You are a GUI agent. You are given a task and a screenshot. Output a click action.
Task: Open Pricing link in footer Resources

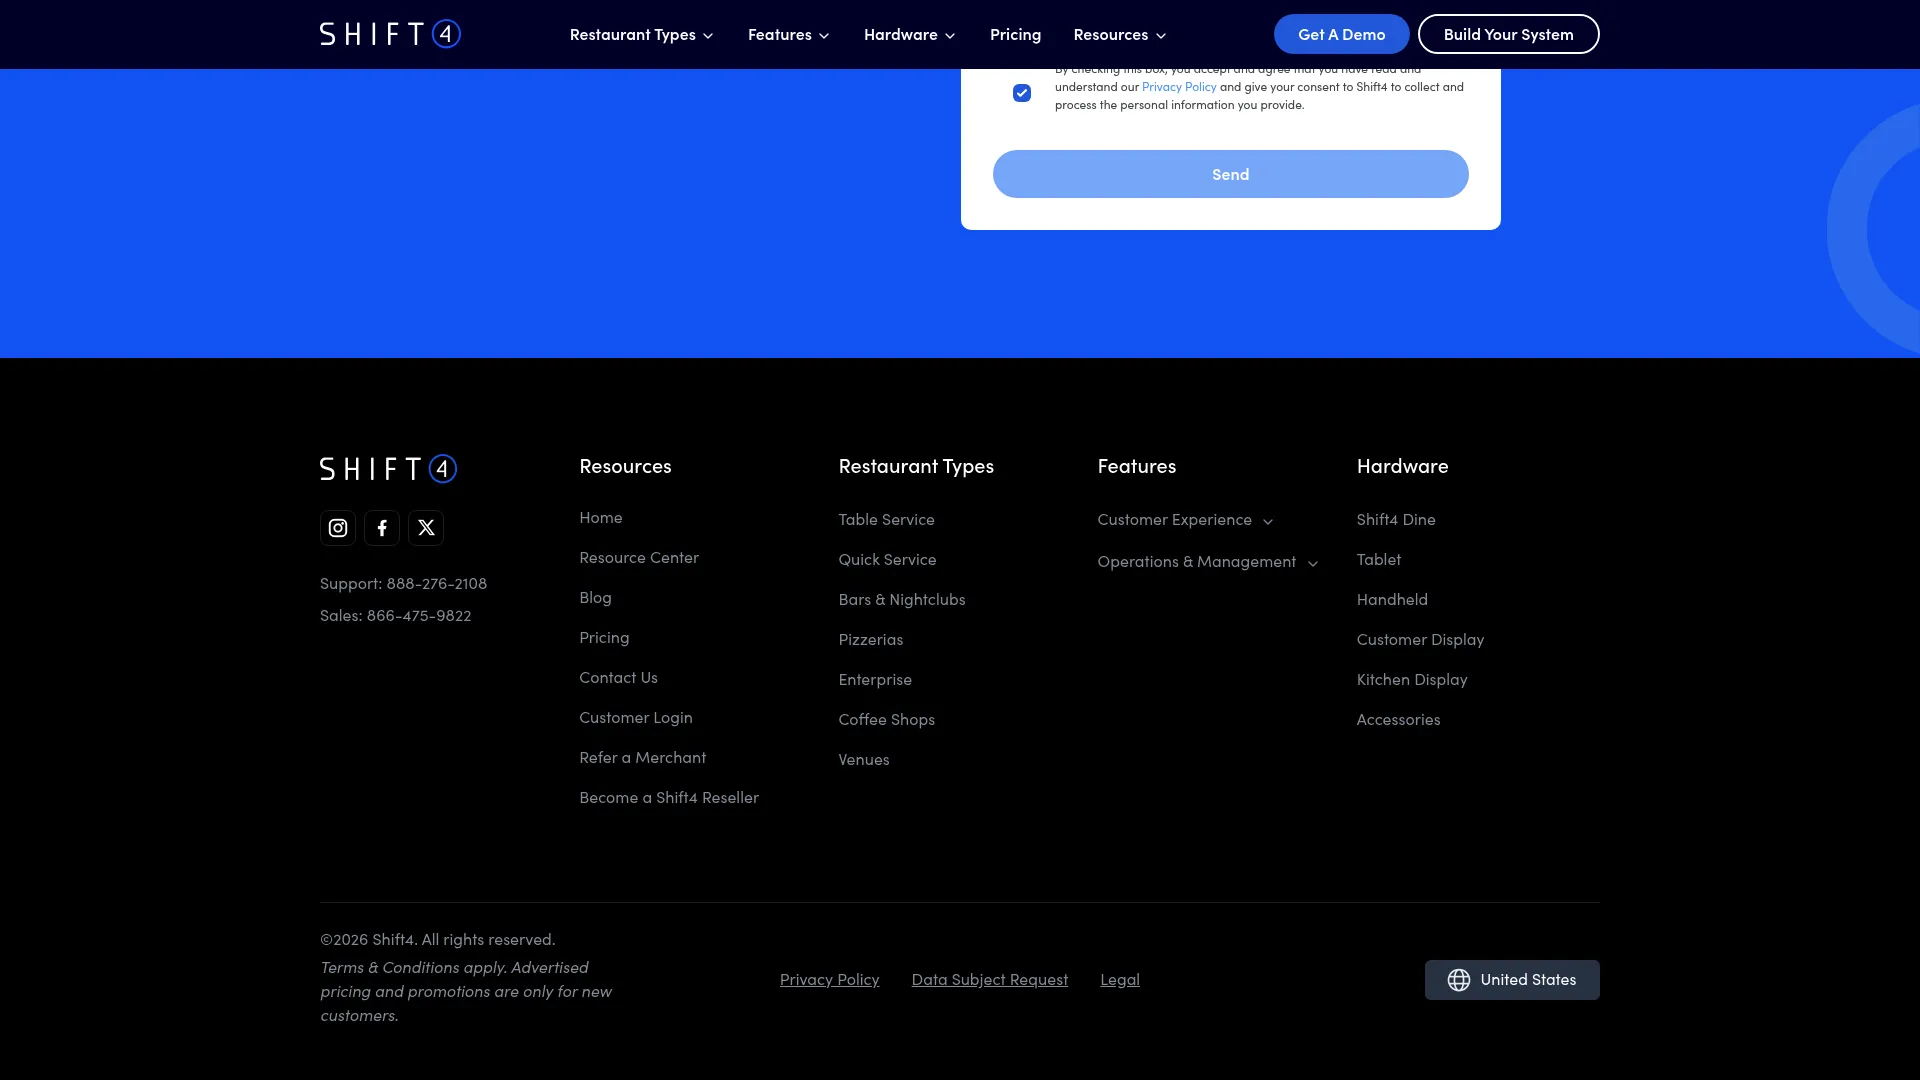[x=604, y=638]
